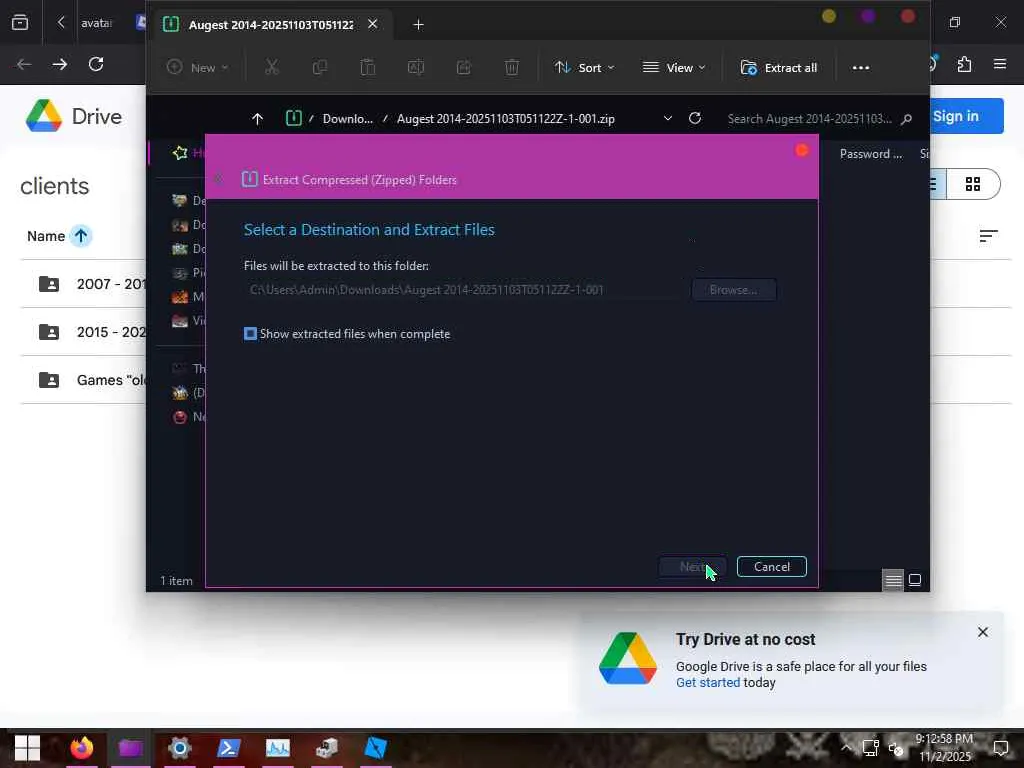Follow the Get started link

coord(708,682)
